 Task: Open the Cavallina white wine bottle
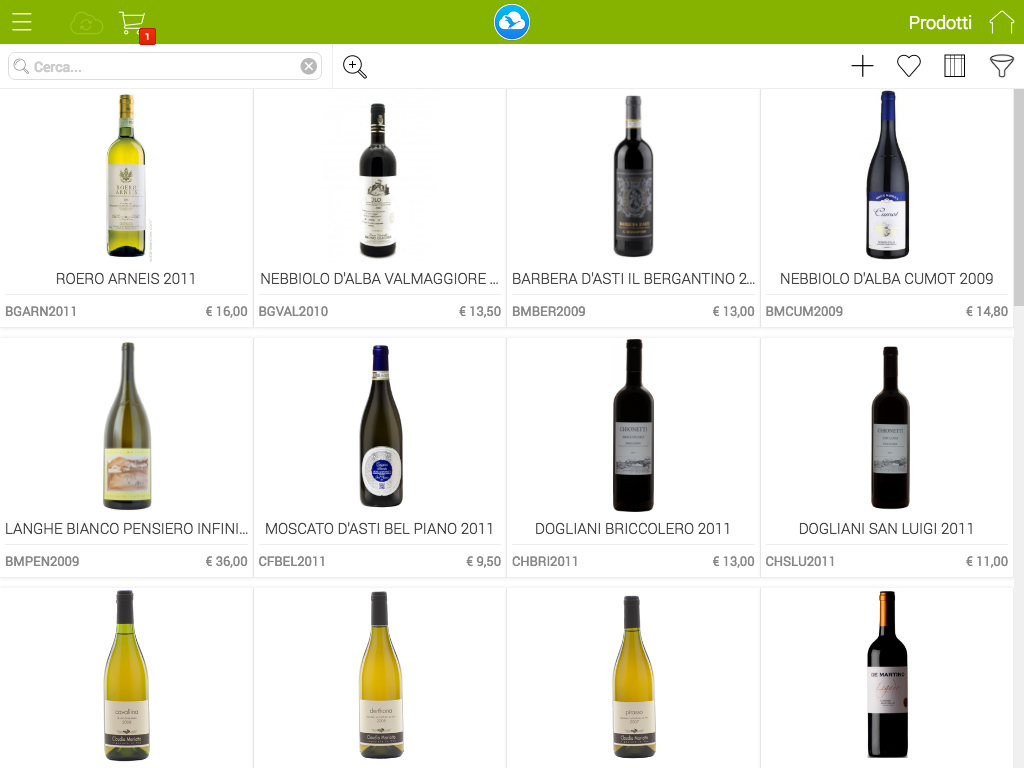[x=126, y=676]
